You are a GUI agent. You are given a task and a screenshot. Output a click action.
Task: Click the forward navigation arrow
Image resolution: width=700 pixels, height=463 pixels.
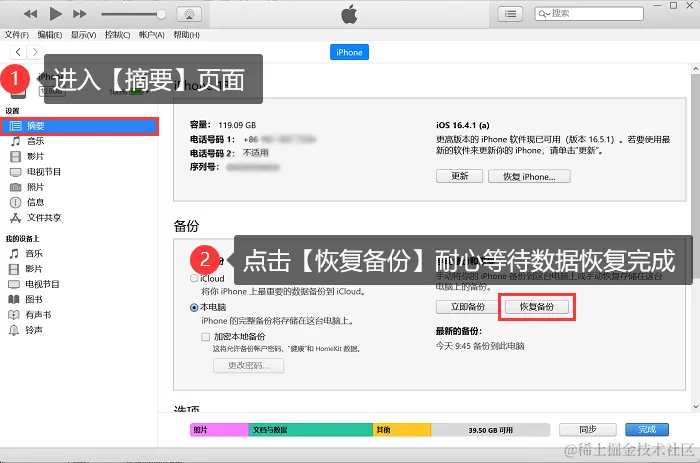(35, 52)
